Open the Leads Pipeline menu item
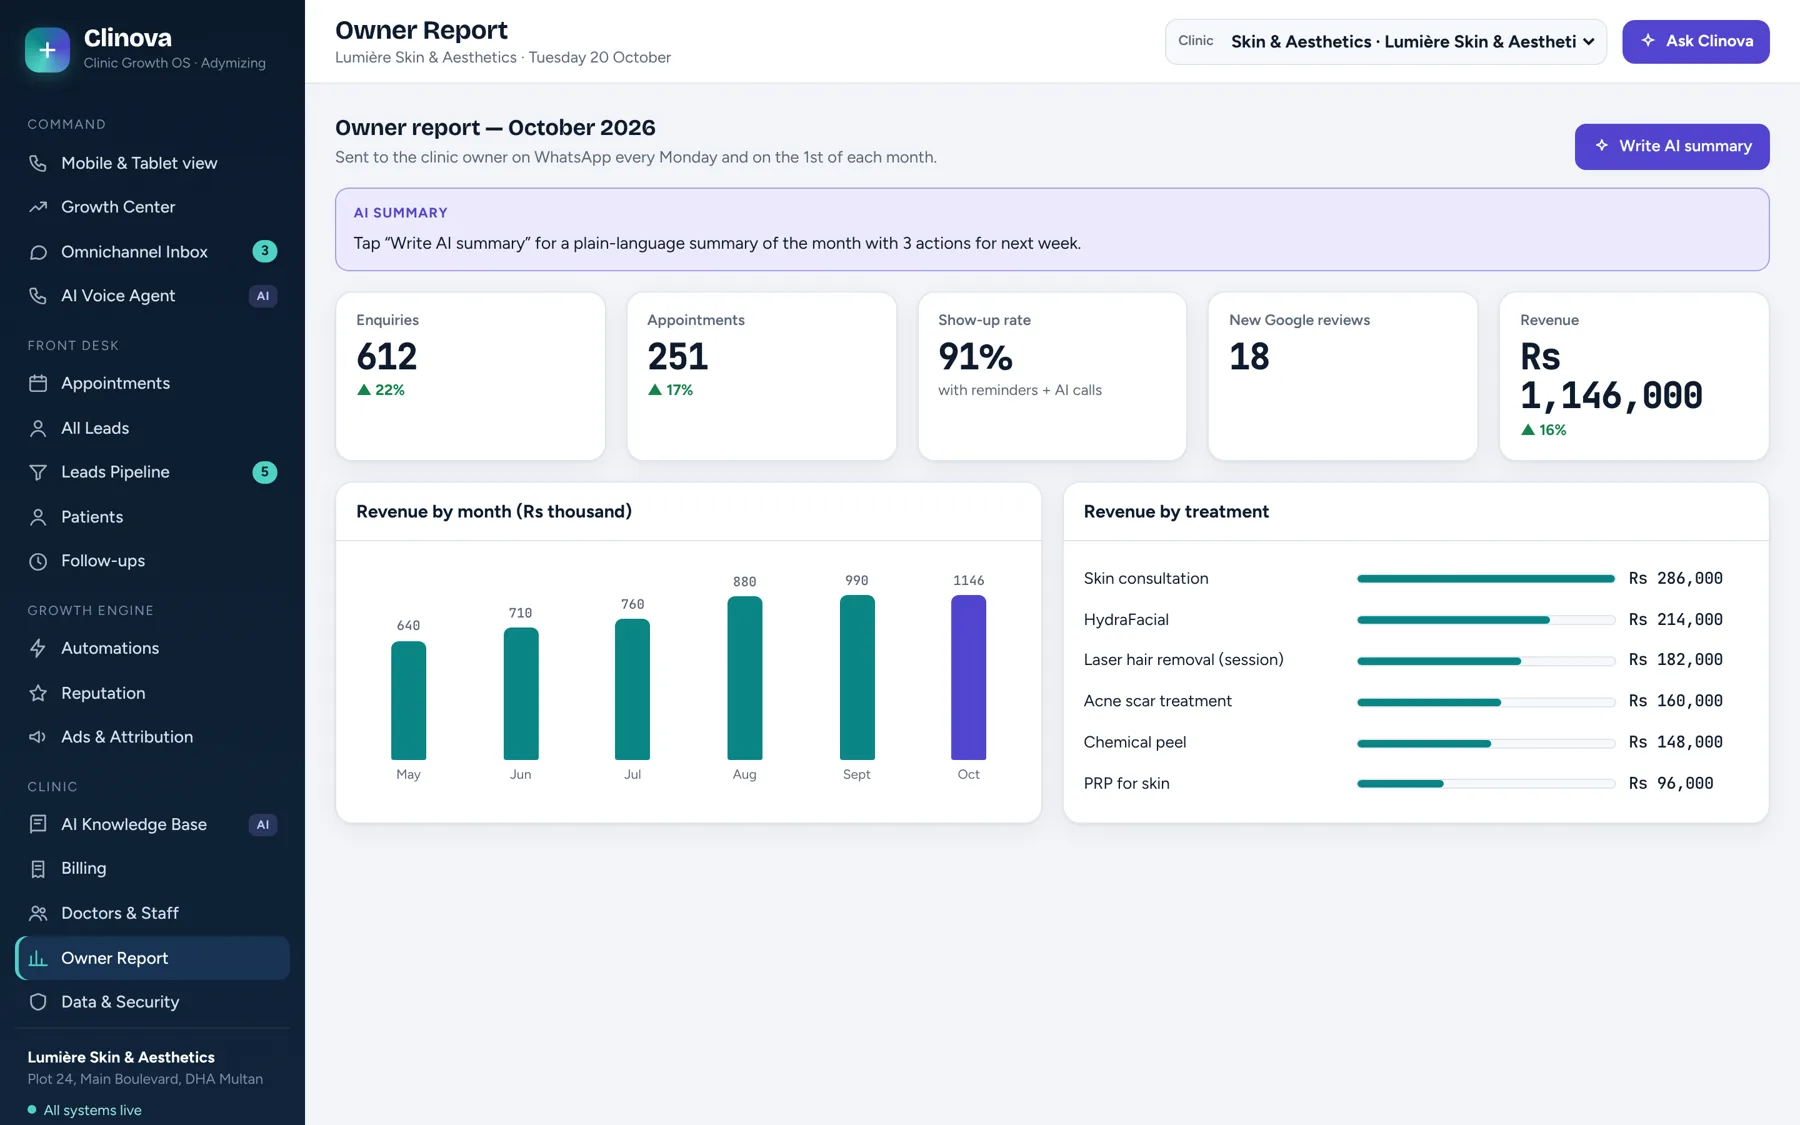This screenshot has width=1800, height=1125. (152, 472)
